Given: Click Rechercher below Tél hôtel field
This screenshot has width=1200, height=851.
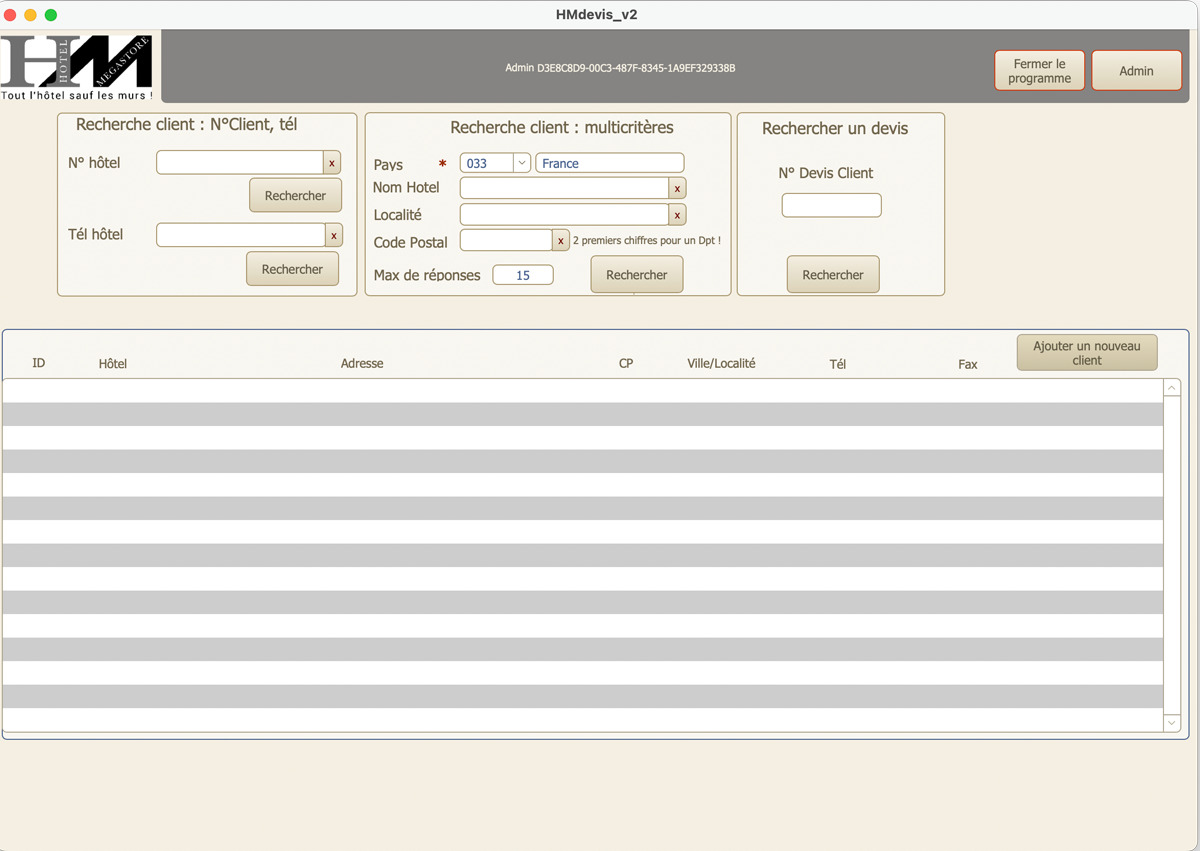Looking at the screenshot, I should coord(292,269).
